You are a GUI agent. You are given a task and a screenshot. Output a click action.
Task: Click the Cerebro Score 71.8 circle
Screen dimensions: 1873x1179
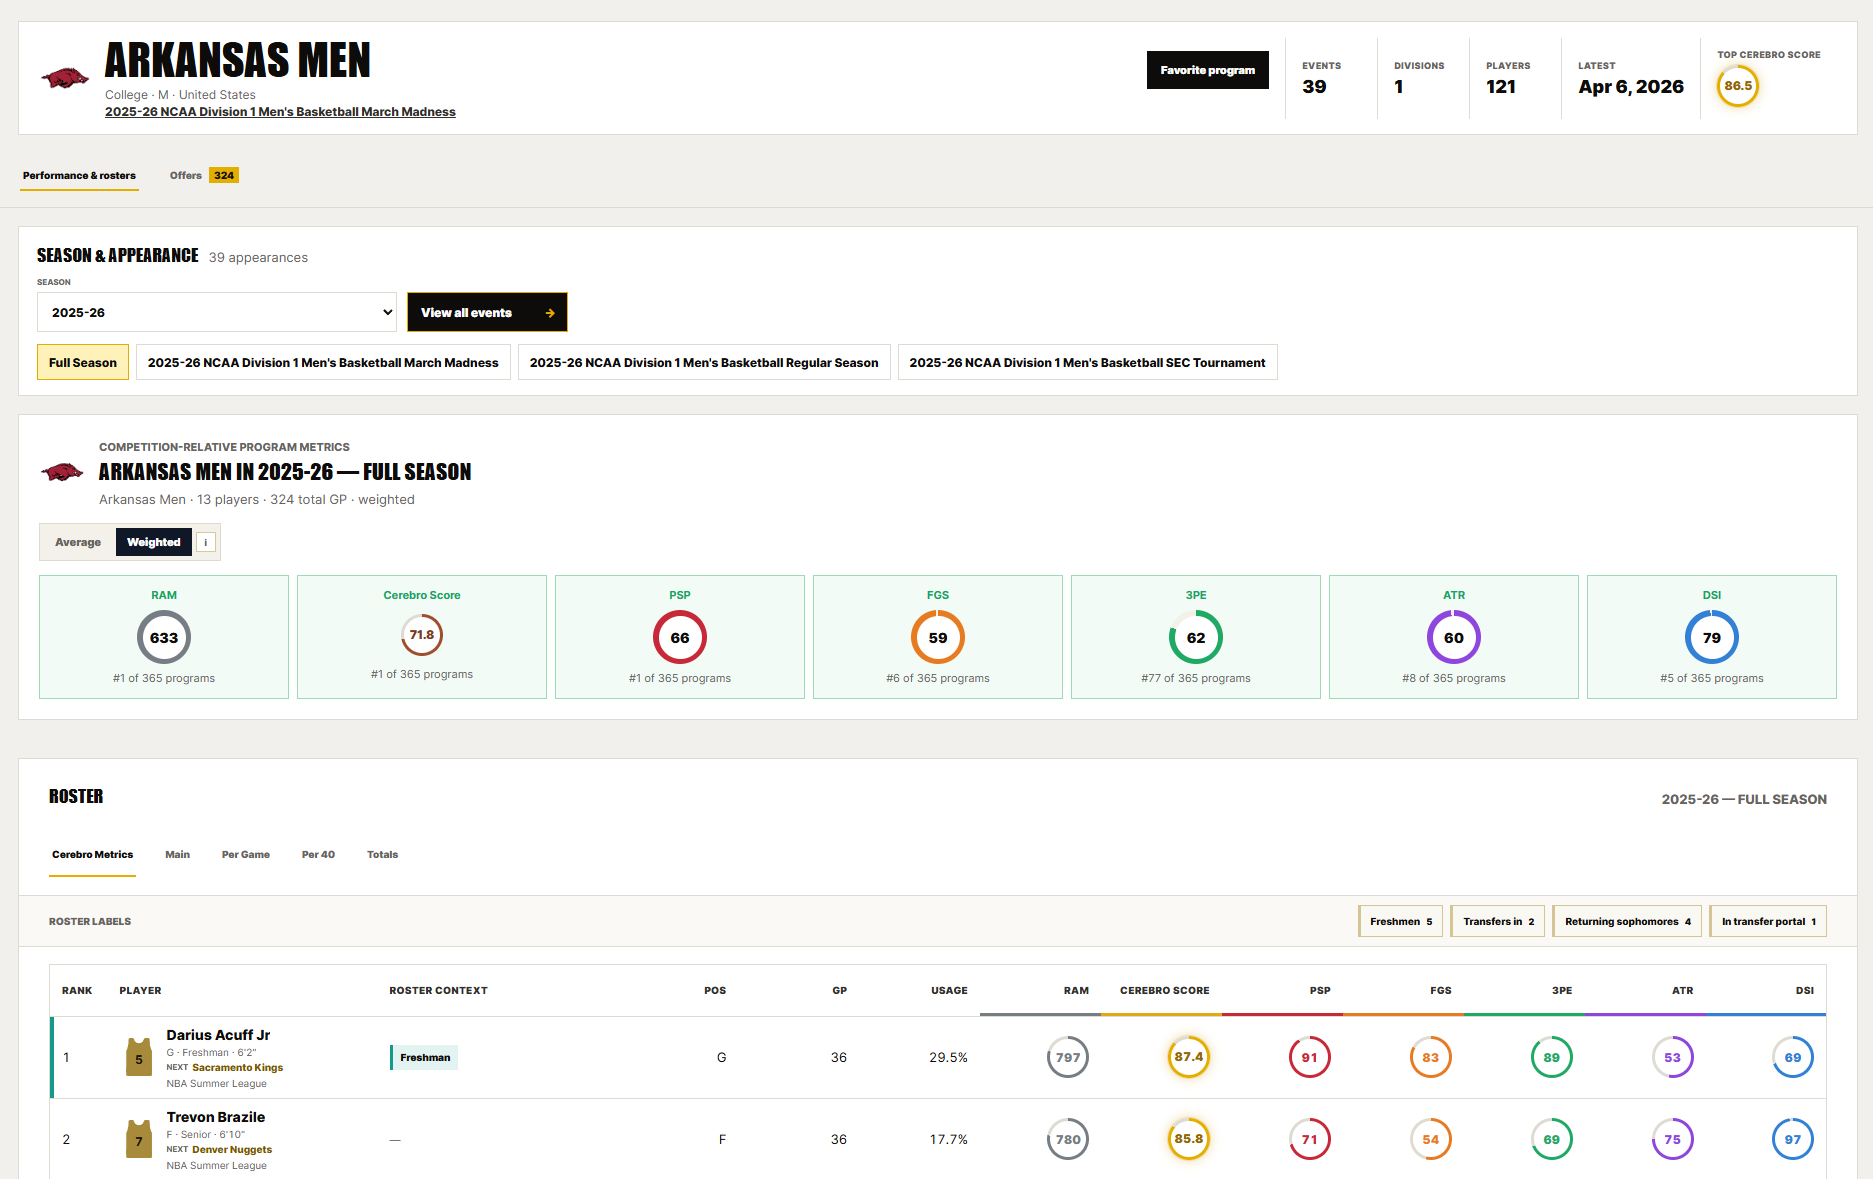[422, 635]
